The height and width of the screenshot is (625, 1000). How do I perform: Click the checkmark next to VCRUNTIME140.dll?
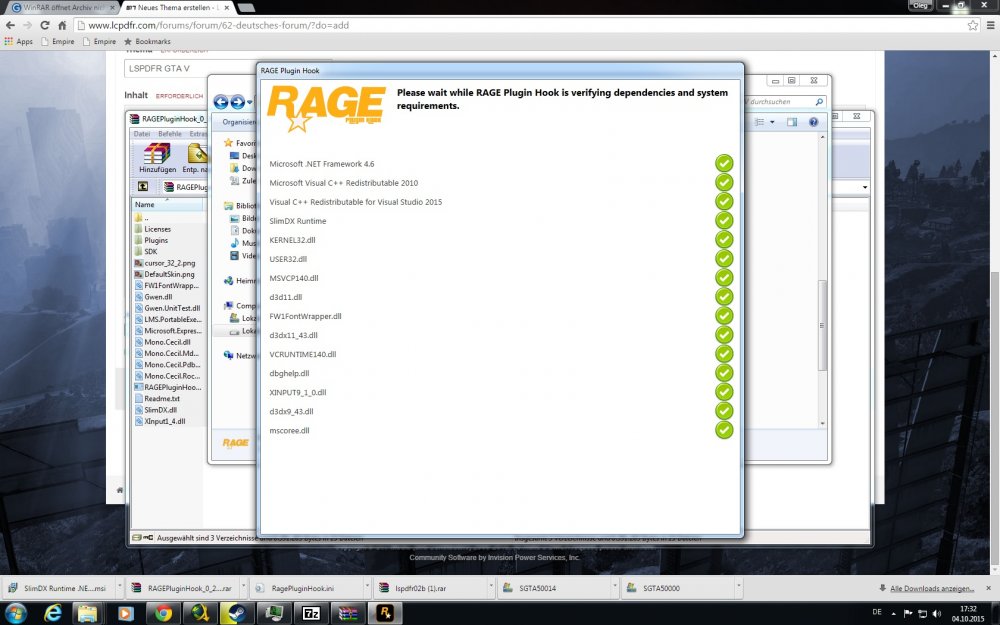point(724,354)
